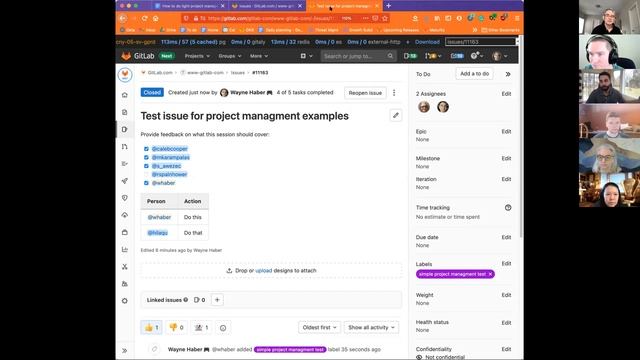Toggle @whaber task checkbox
Screen dimensions: 640x360
point(146,183)
